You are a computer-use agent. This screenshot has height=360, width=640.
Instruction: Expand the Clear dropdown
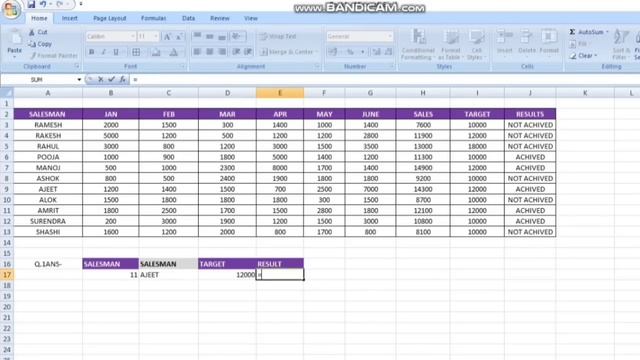point(596,56)
